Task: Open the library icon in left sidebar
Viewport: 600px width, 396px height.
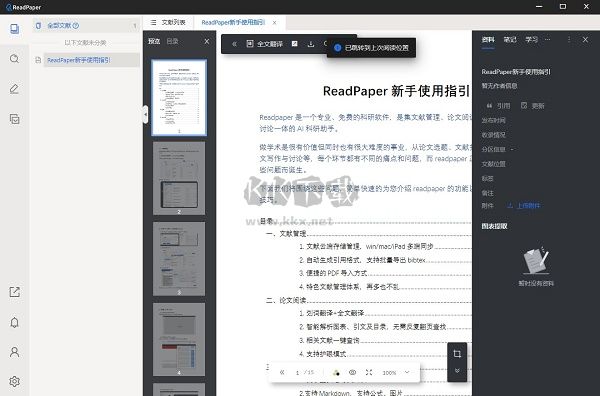Action: [x=15, y=29]
